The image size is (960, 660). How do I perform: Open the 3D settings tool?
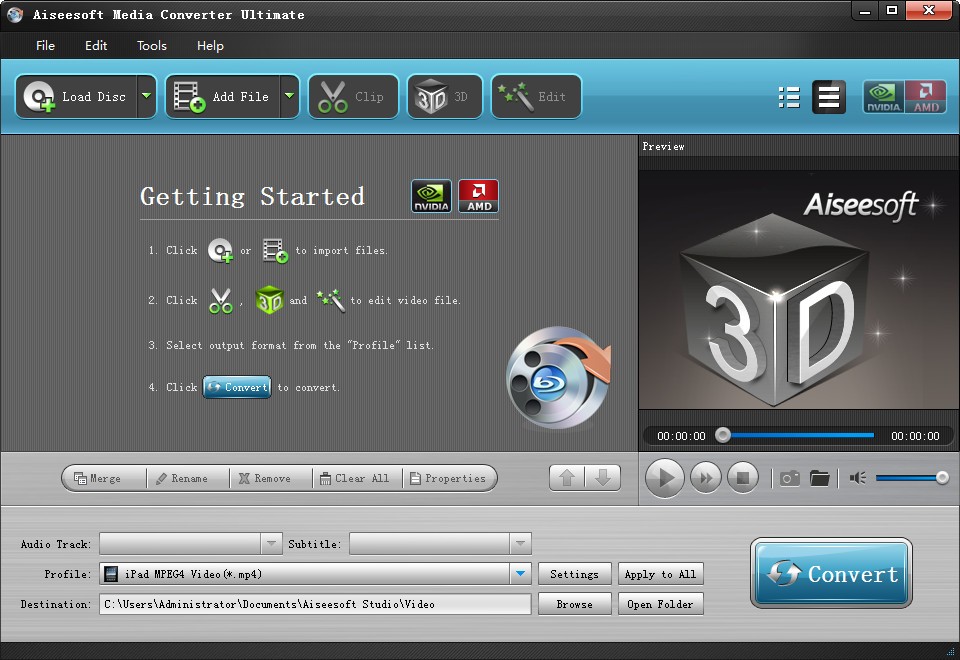(444, 97)
